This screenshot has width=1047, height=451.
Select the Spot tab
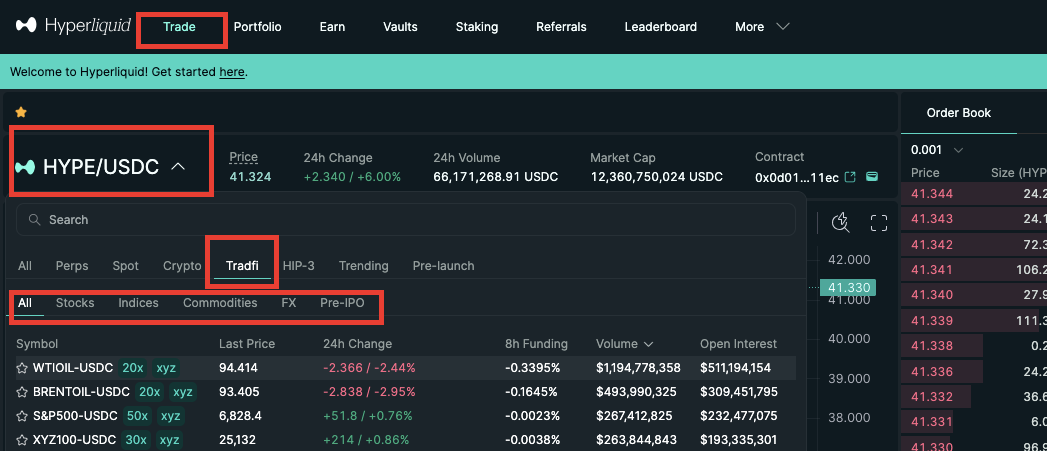[126, 266]
